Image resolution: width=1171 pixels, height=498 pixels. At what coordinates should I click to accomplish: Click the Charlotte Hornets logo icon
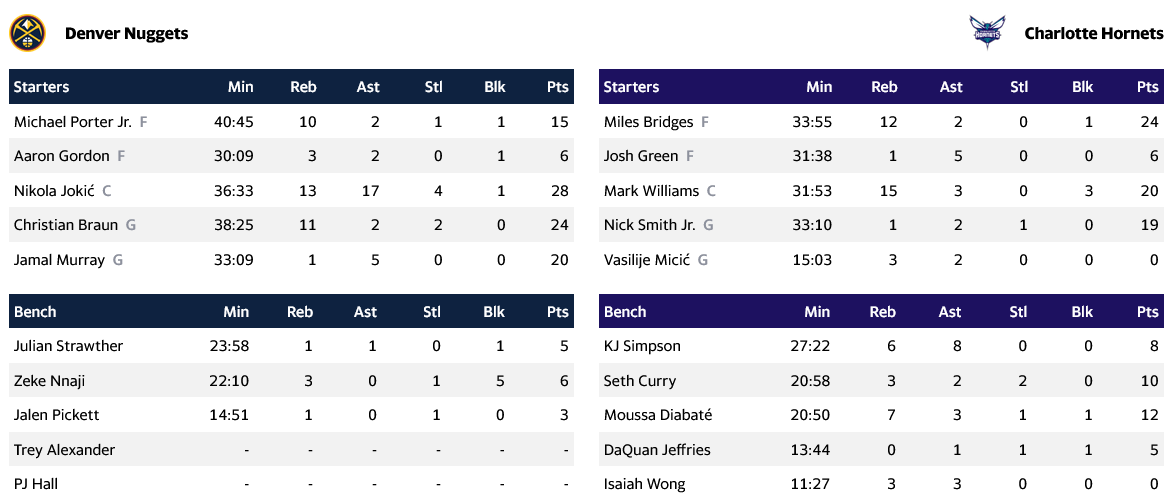pyautogui.click(x=986, y=33)
